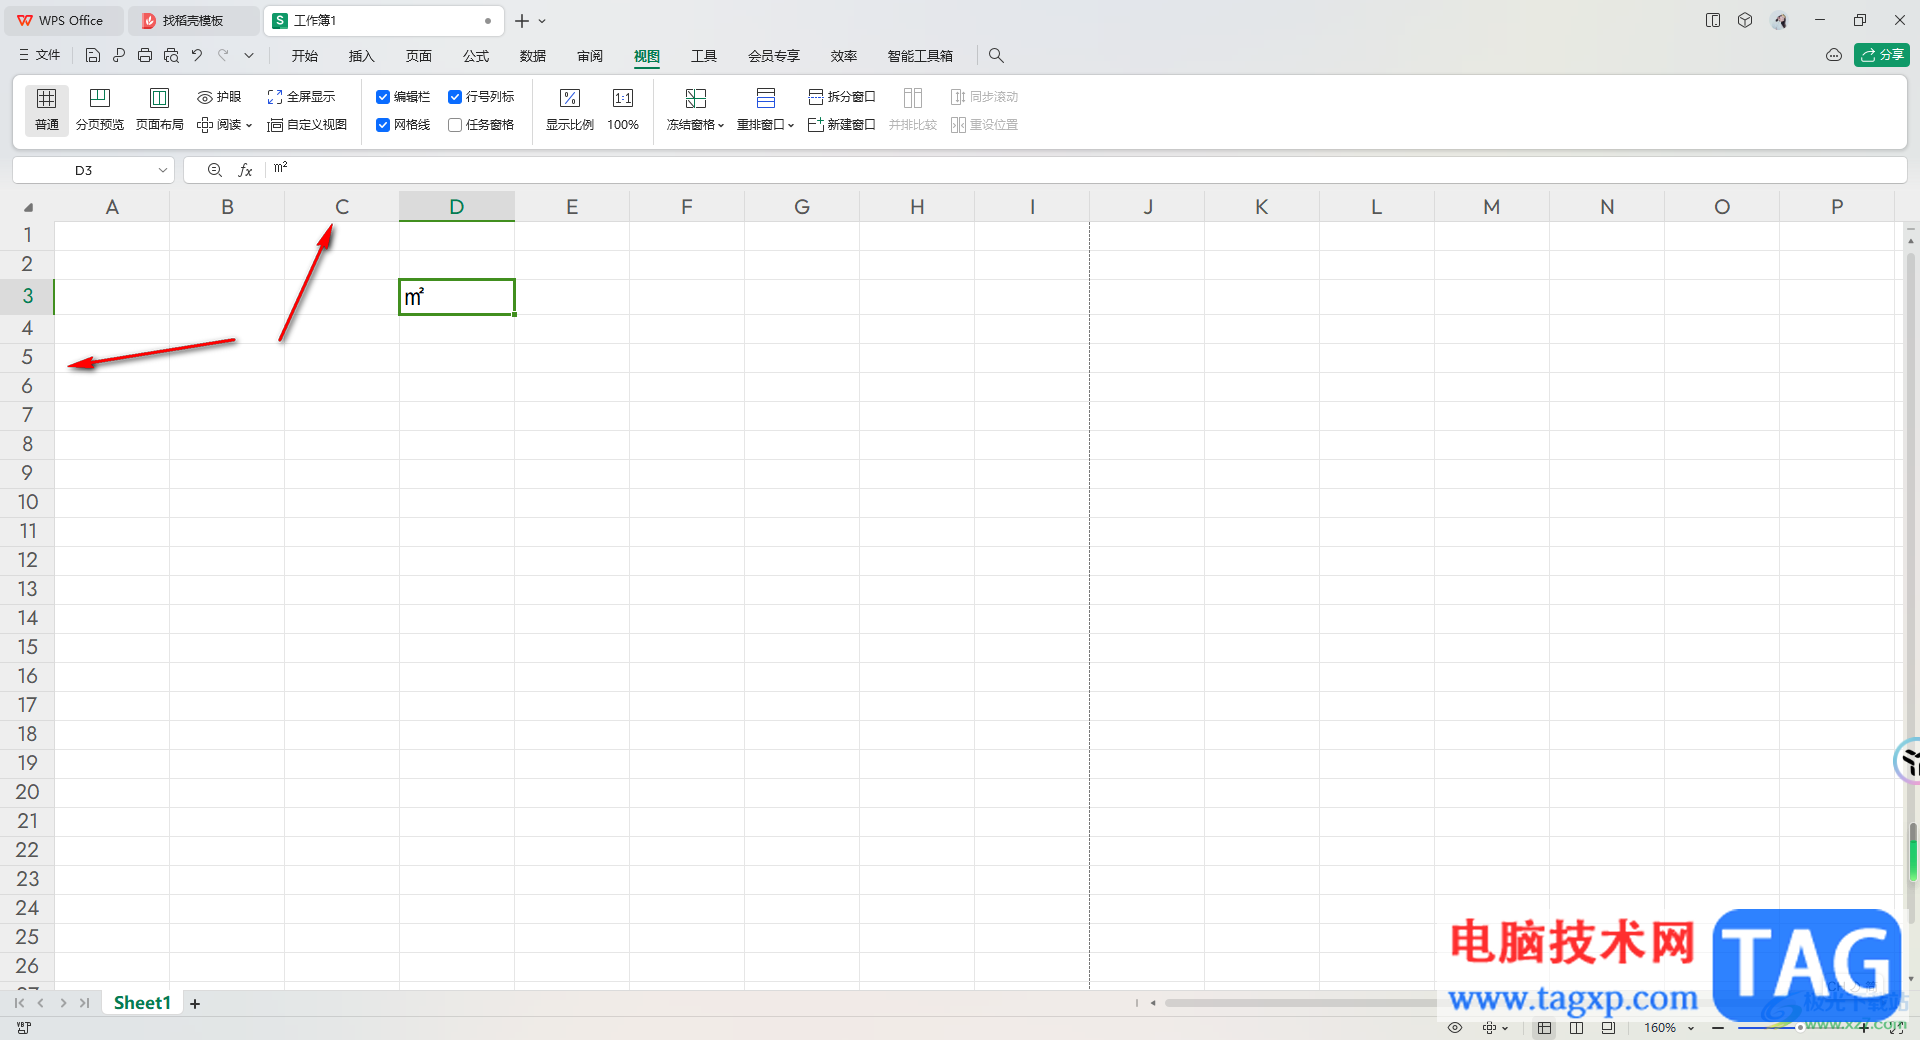Split the window (拆分窗口)

click(x=842, y=97)
